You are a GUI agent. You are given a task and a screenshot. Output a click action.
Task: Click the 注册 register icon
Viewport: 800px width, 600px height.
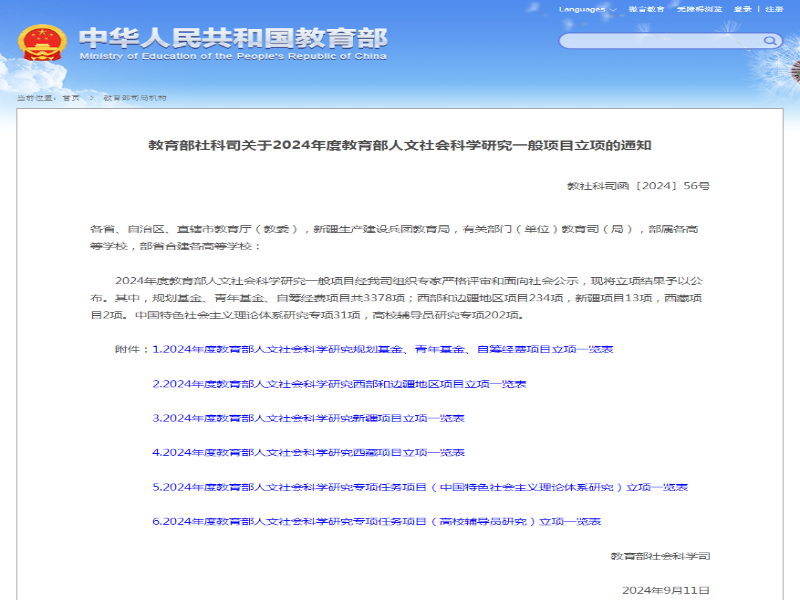(773, 10)
